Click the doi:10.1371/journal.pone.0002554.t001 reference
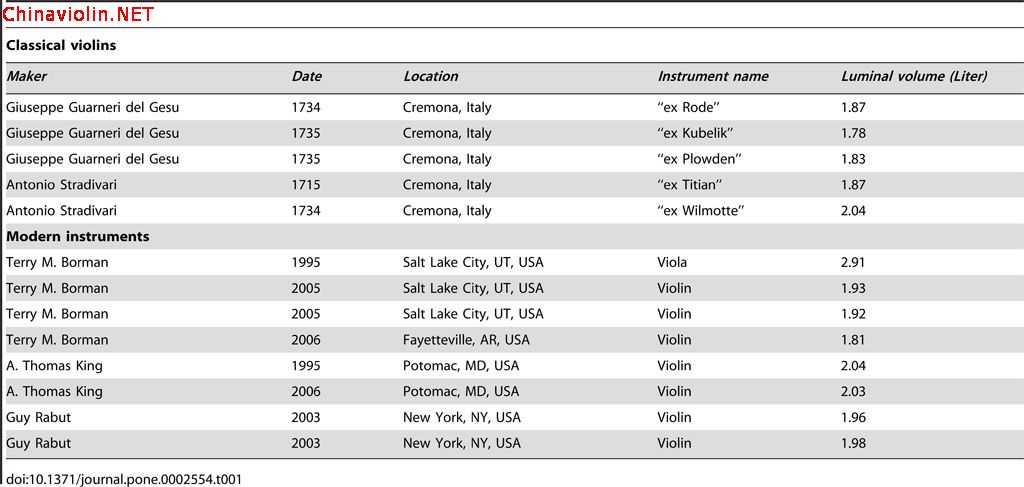This screenshot has width=1024, height=487. point(124,479)
